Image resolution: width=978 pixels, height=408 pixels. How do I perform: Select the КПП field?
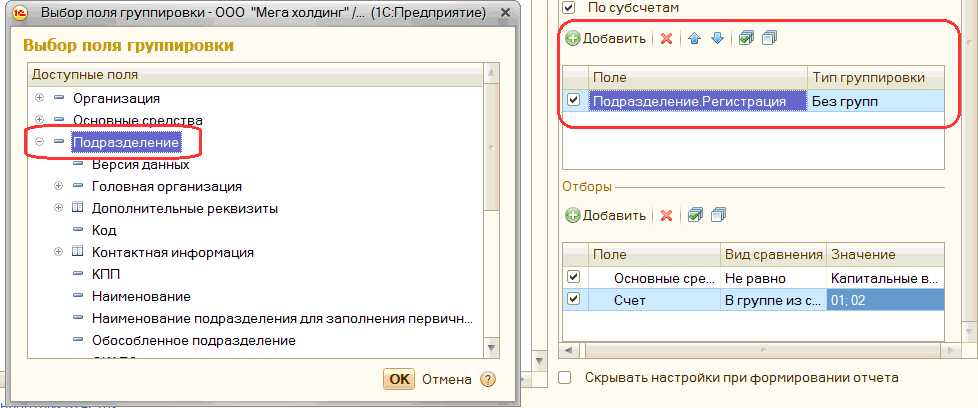(105, 274)
